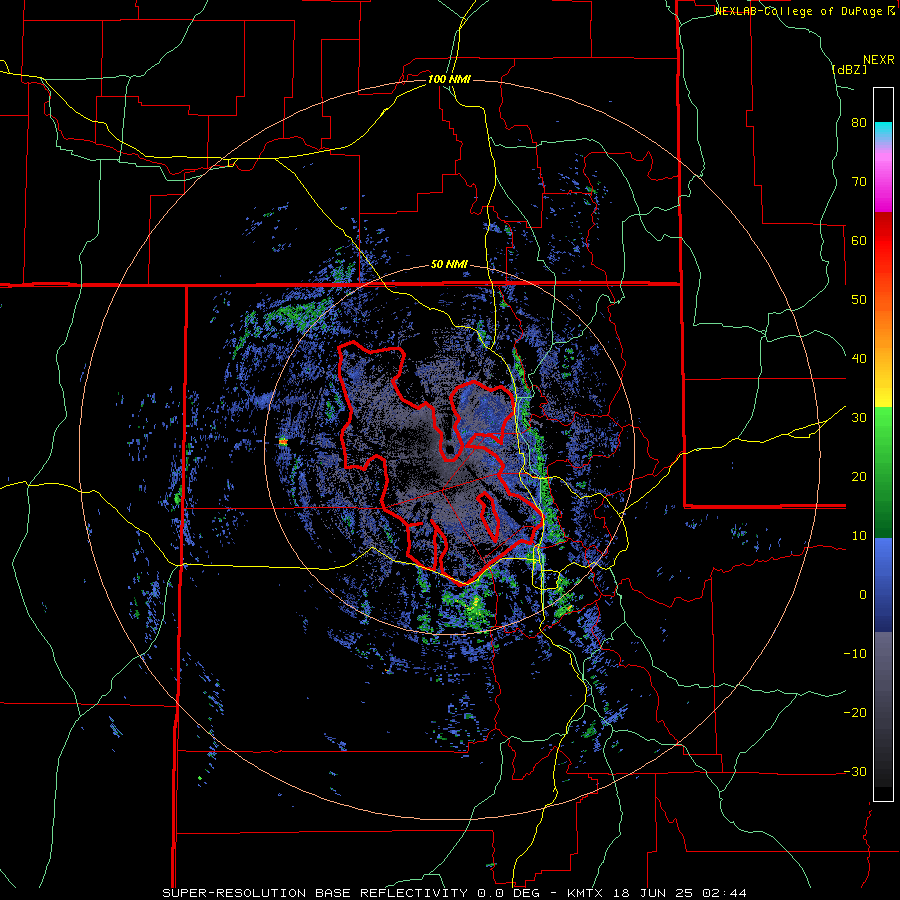The image size is (900, 900).
Task: Click the -30 value on the dBZ scale
Action: click(x=855, y=772)
